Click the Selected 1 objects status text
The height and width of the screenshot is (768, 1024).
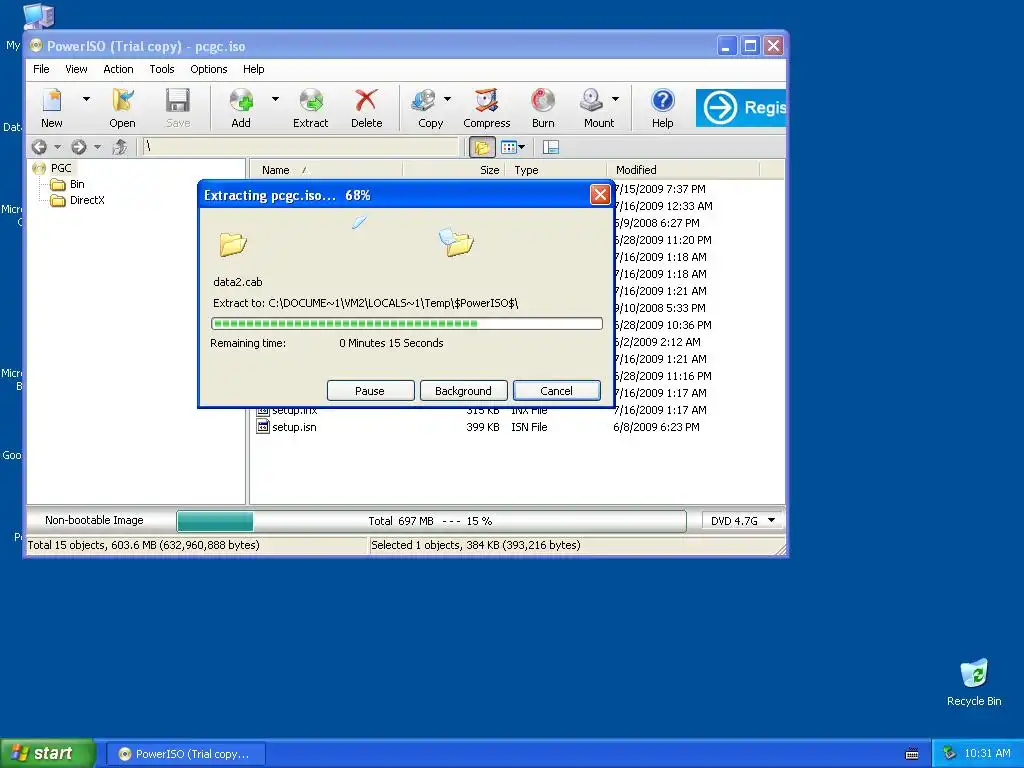pos(476,545)
